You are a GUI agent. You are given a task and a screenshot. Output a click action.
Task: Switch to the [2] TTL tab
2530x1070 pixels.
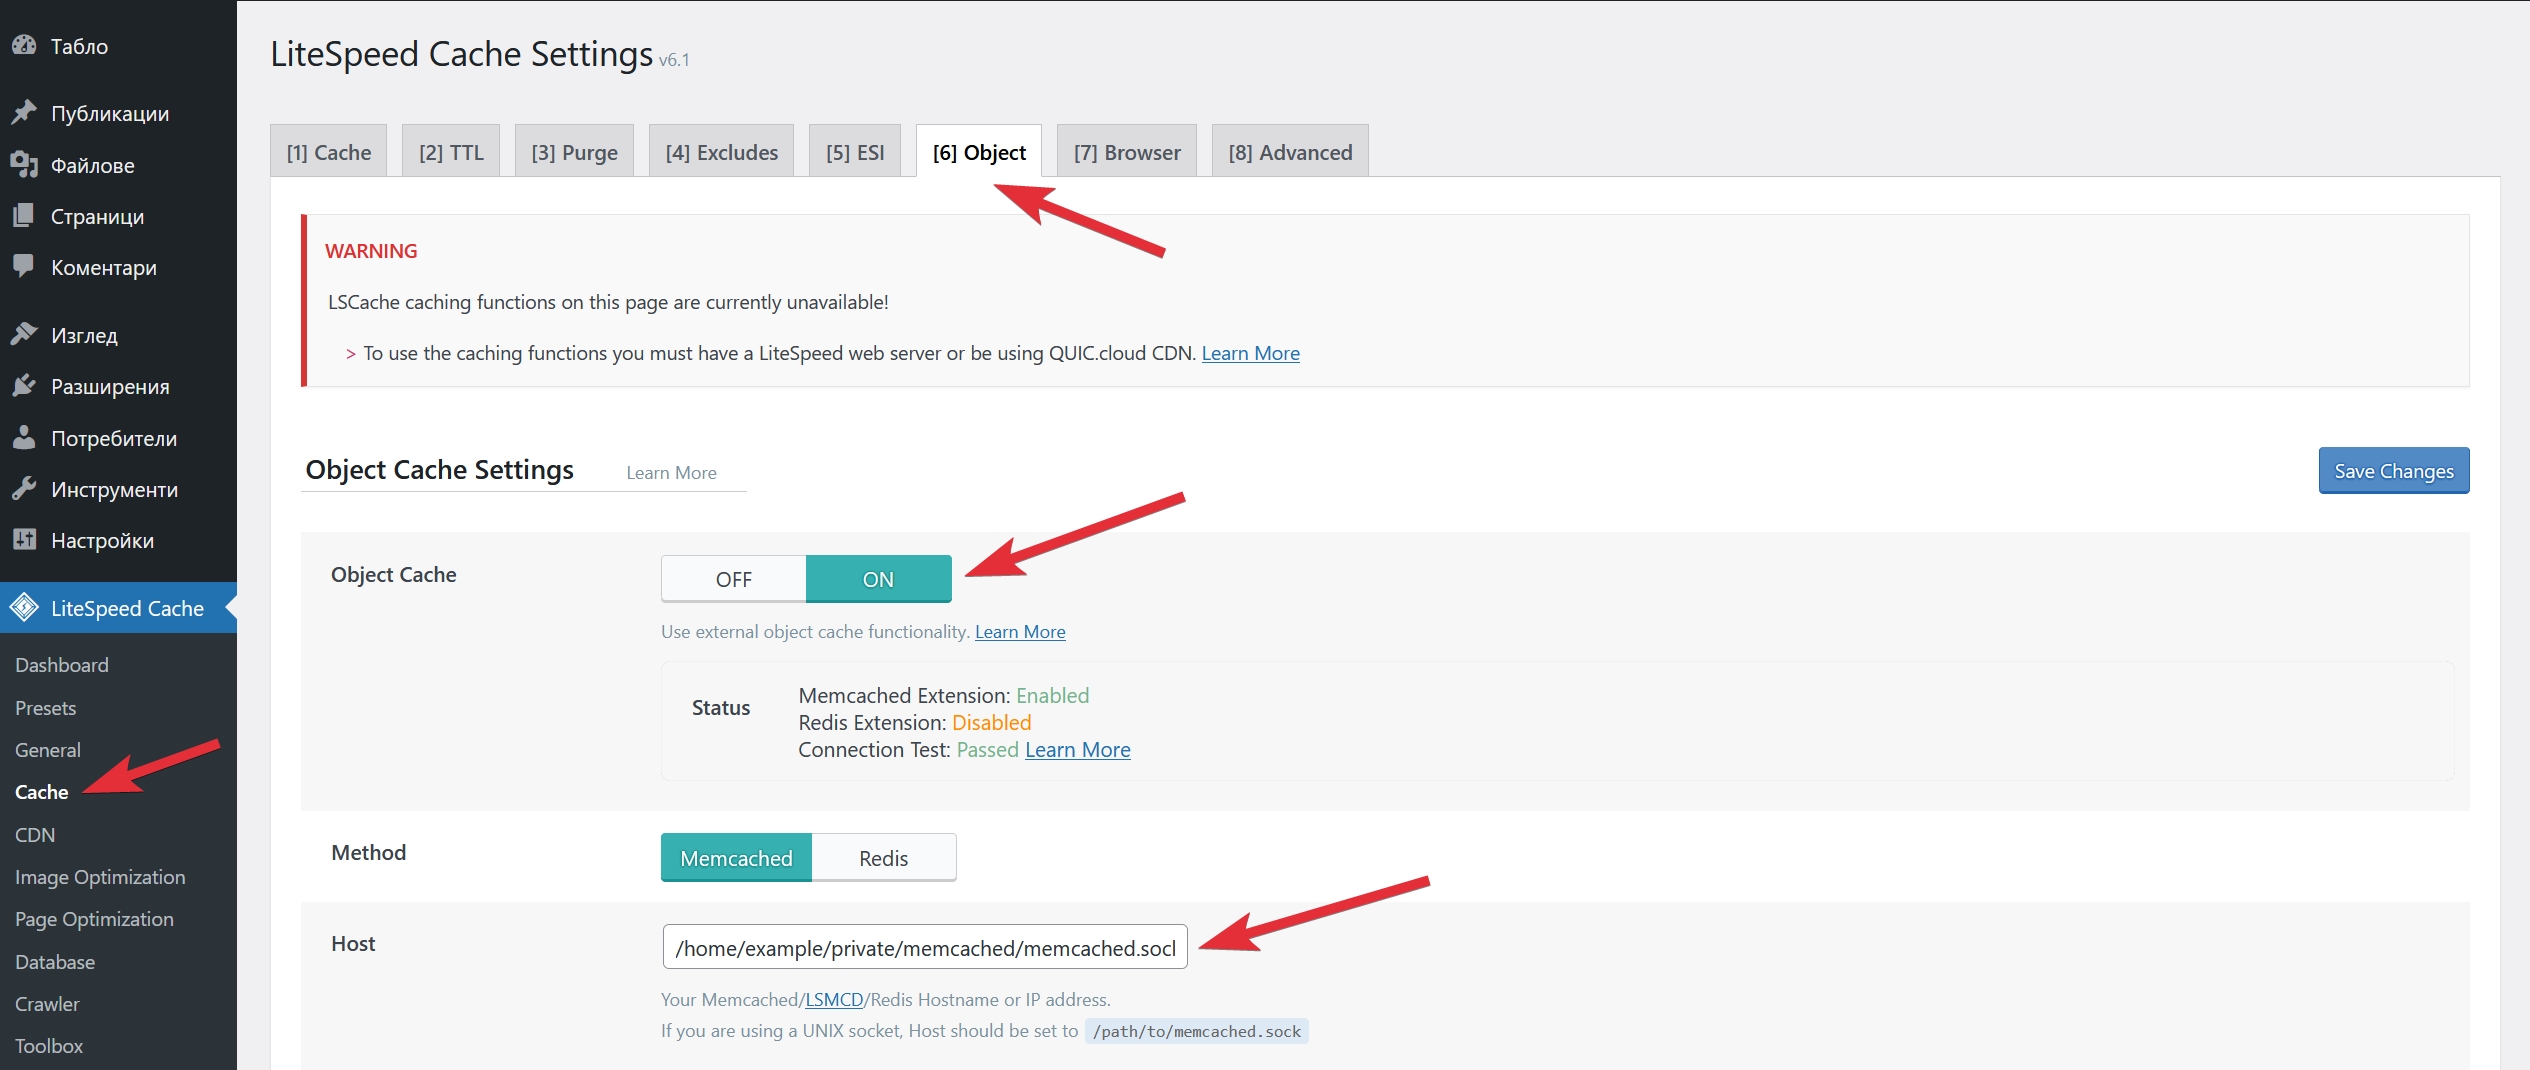pyautogui.click(x=451, y=152)
